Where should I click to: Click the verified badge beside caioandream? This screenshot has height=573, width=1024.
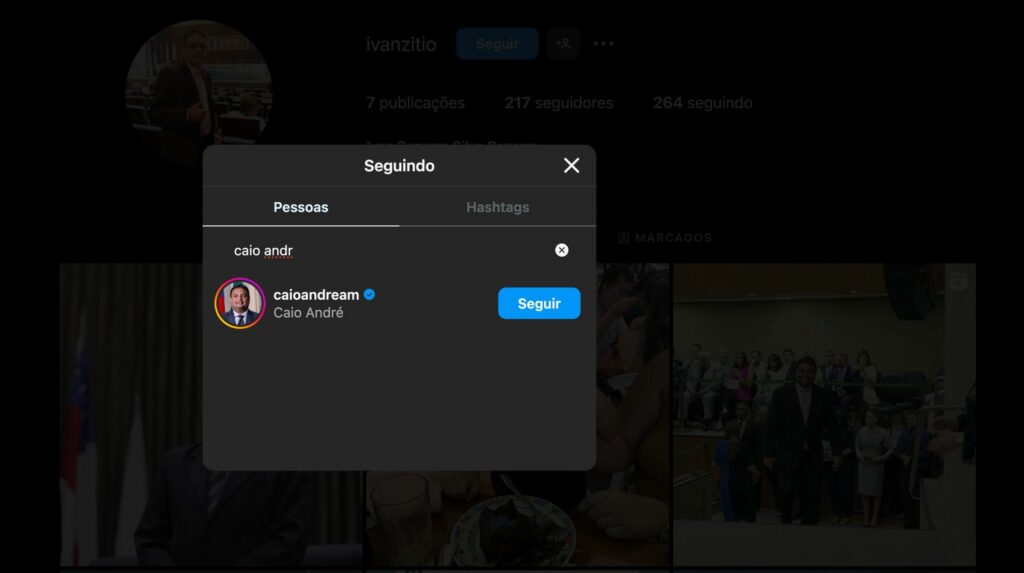(x=369, y=295)
